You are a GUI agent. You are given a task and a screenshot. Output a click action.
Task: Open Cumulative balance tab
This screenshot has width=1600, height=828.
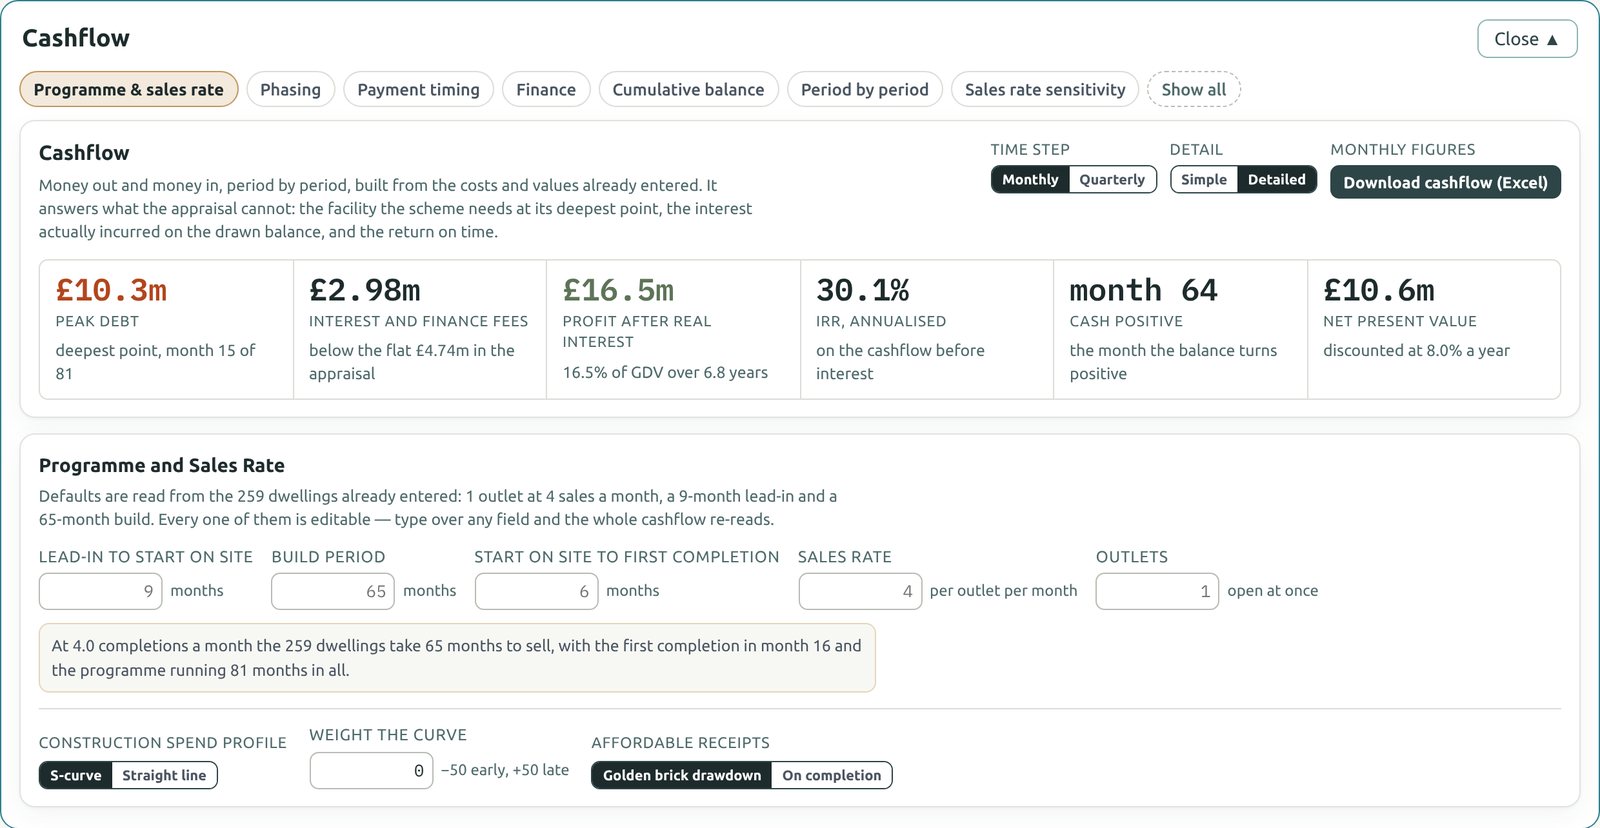tap(688, 89)
